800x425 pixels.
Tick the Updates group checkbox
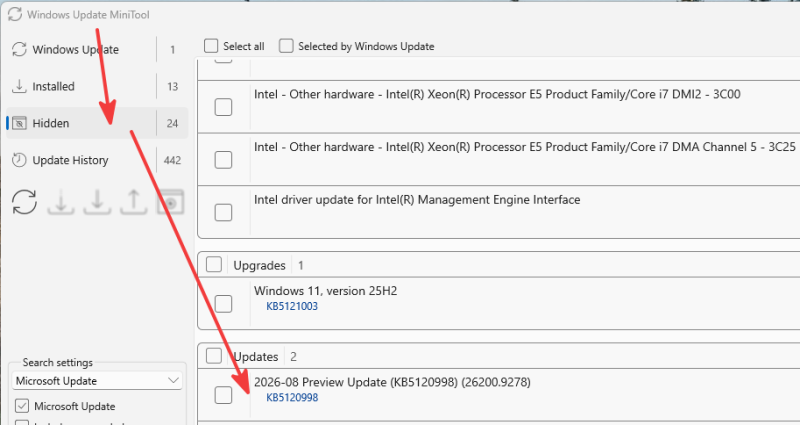214,356
